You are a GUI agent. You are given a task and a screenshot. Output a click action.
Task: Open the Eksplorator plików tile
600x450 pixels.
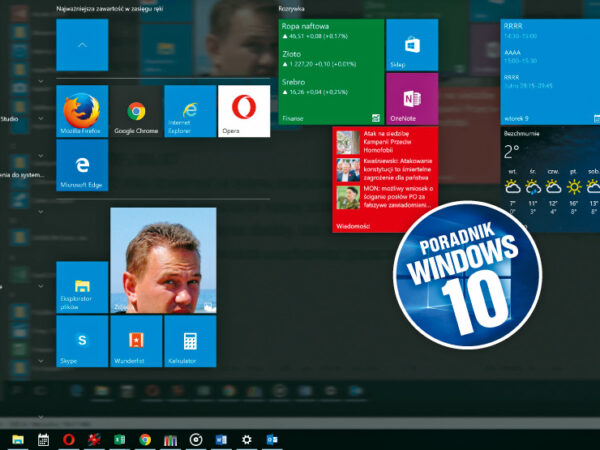pyautogui.click(x=83, y=288)
